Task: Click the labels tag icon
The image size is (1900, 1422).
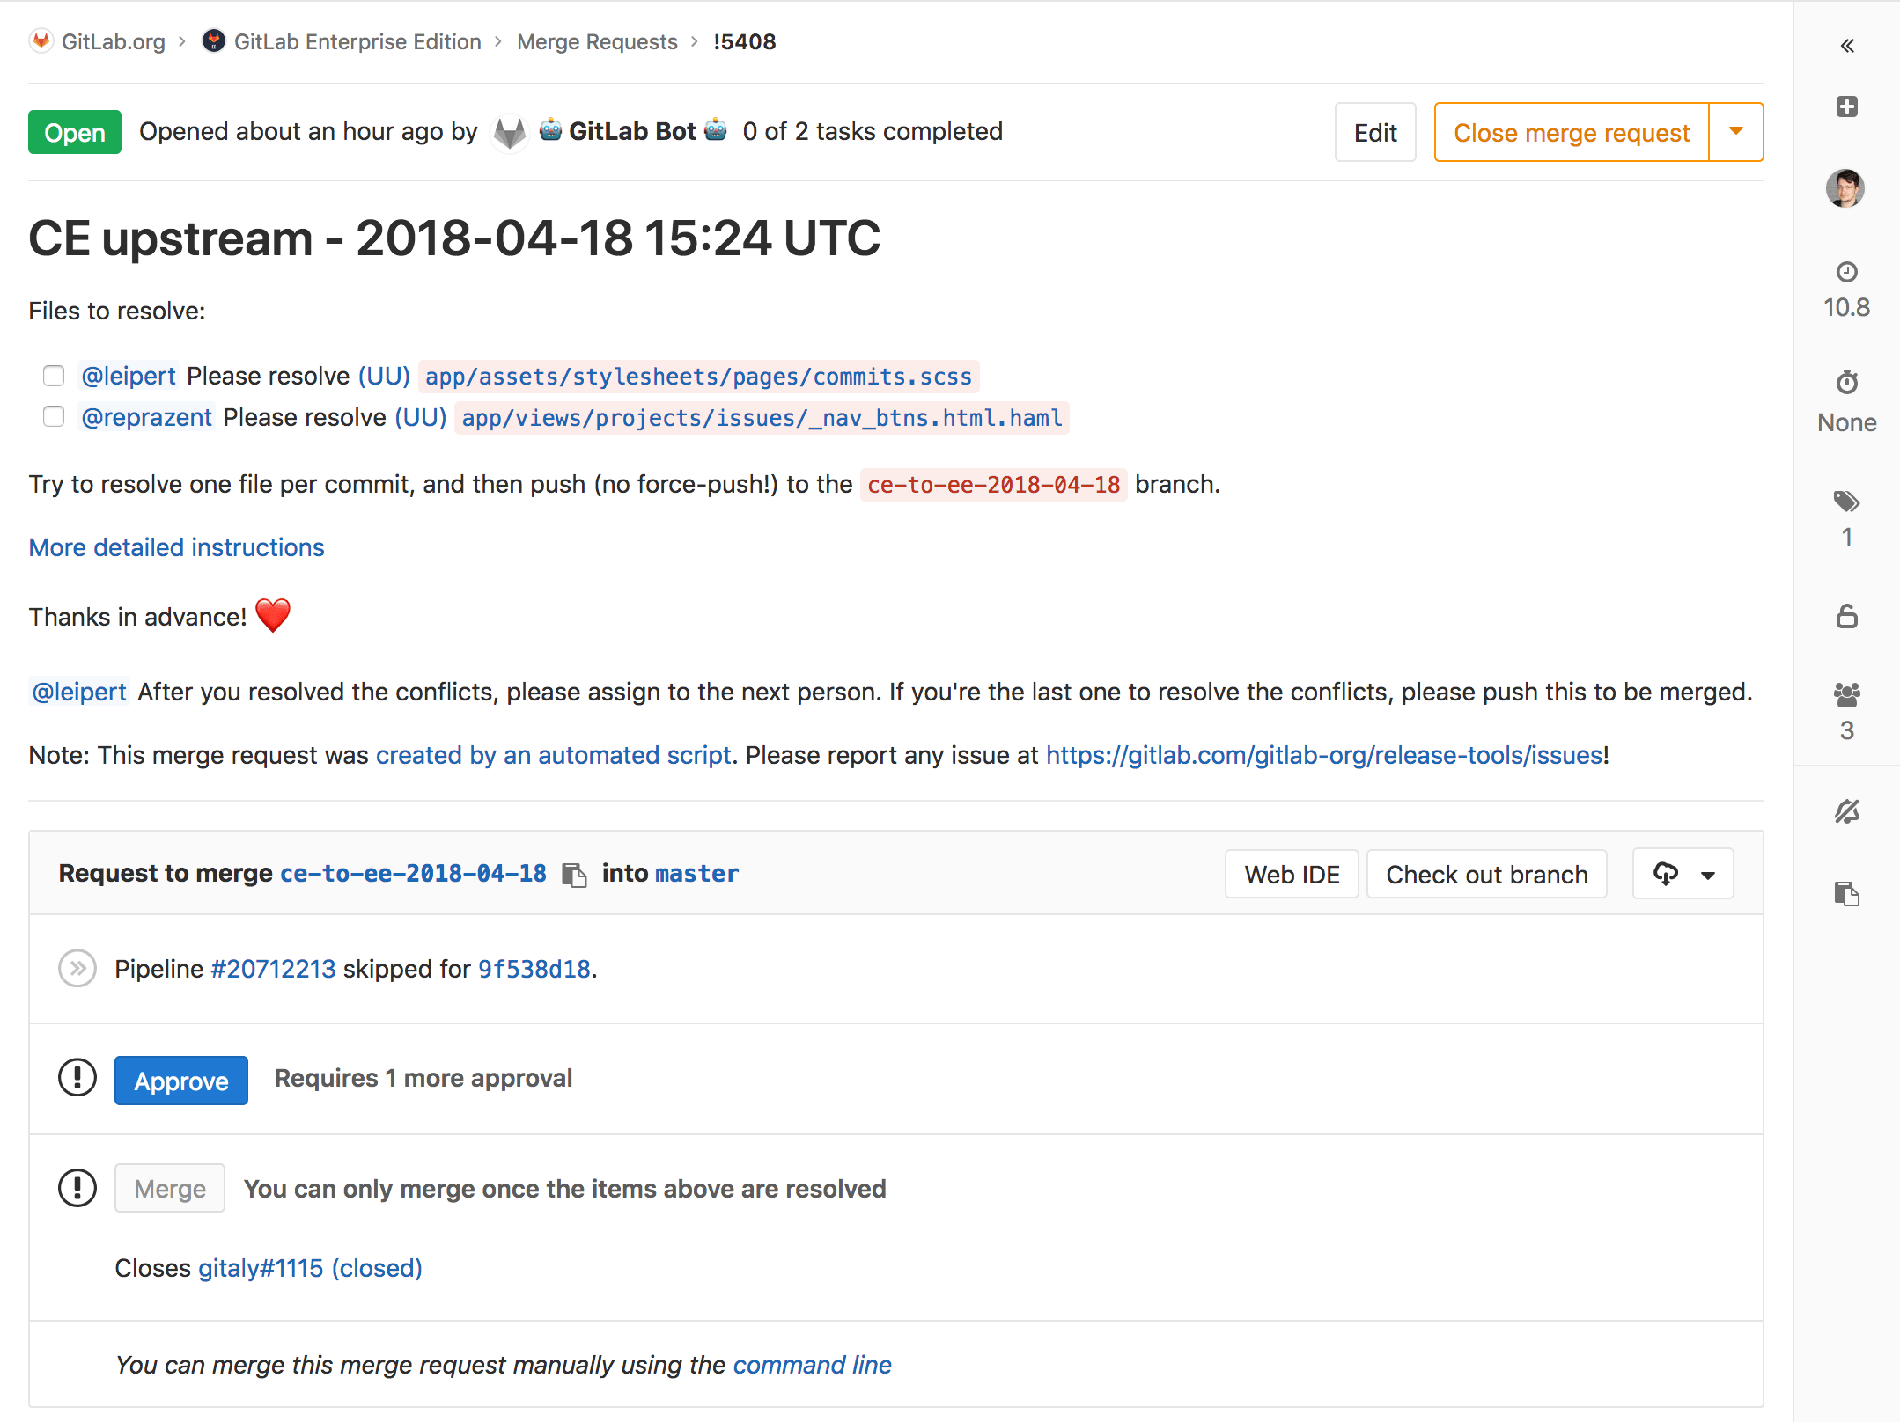Action: click(x=1847, y=501)
